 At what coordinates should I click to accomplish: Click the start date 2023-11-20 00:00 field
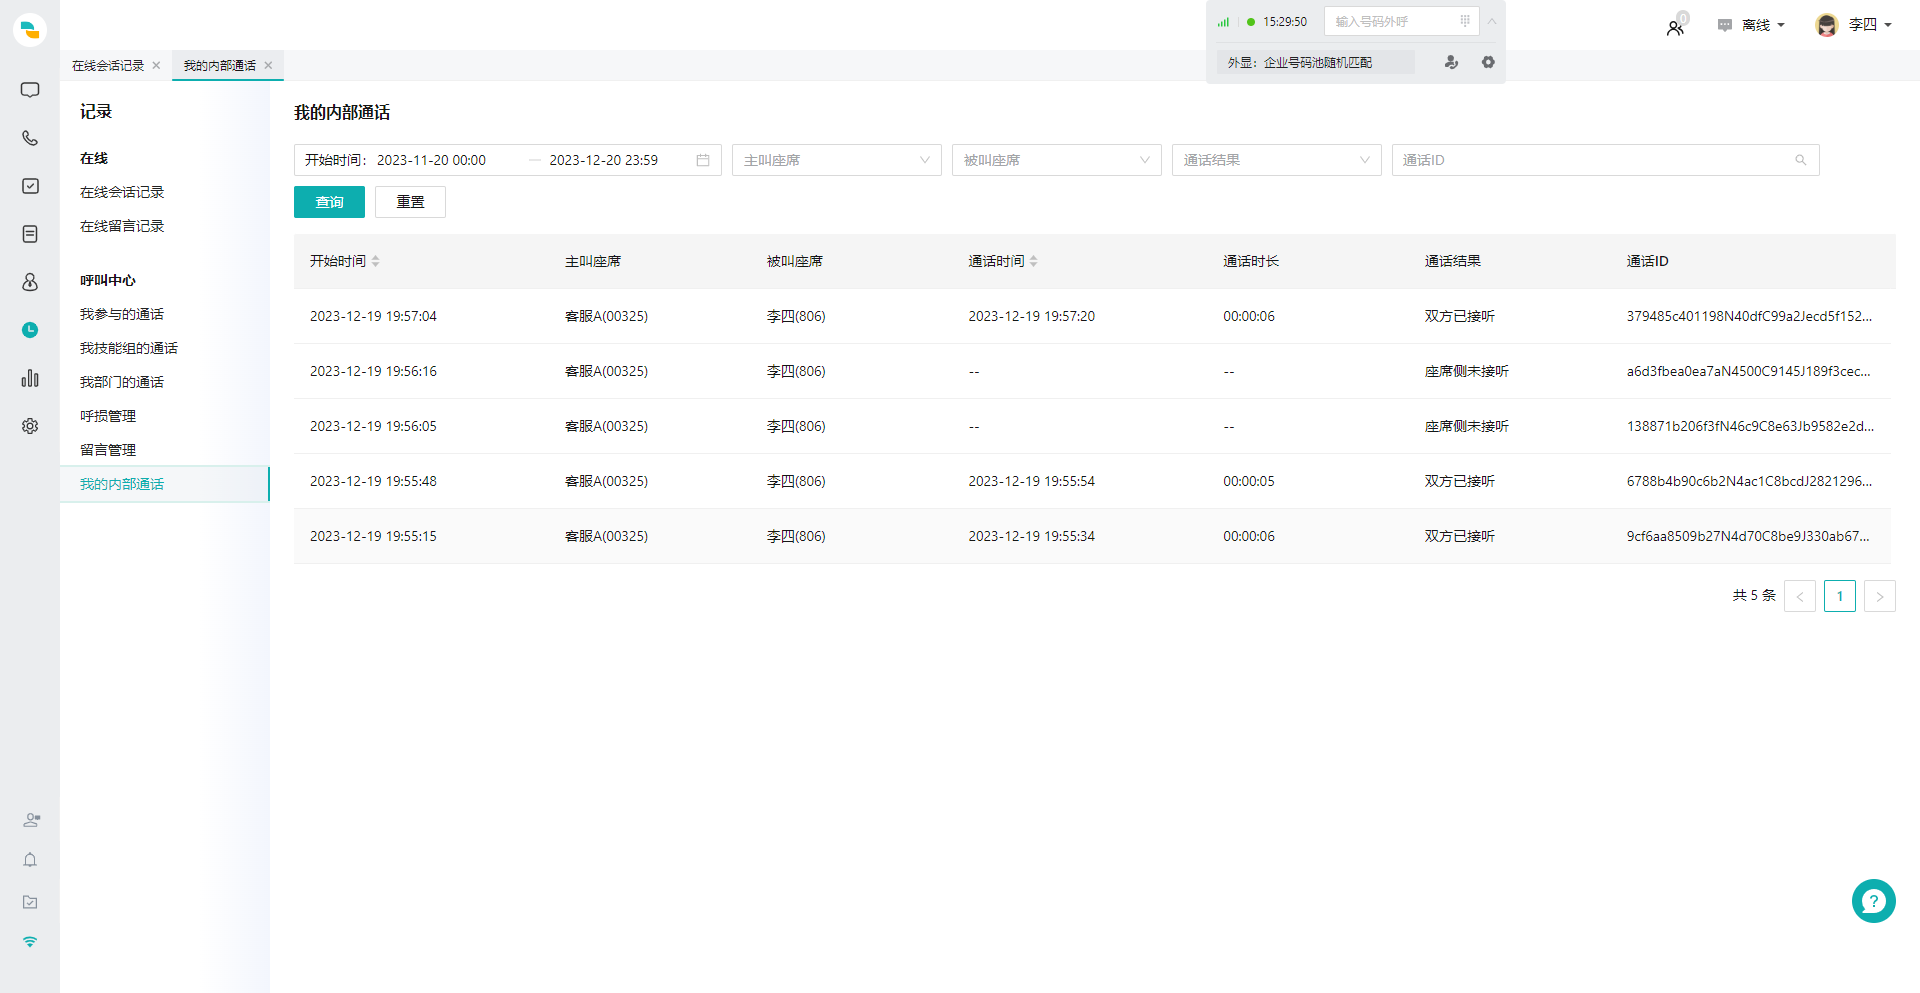[431, 160]
